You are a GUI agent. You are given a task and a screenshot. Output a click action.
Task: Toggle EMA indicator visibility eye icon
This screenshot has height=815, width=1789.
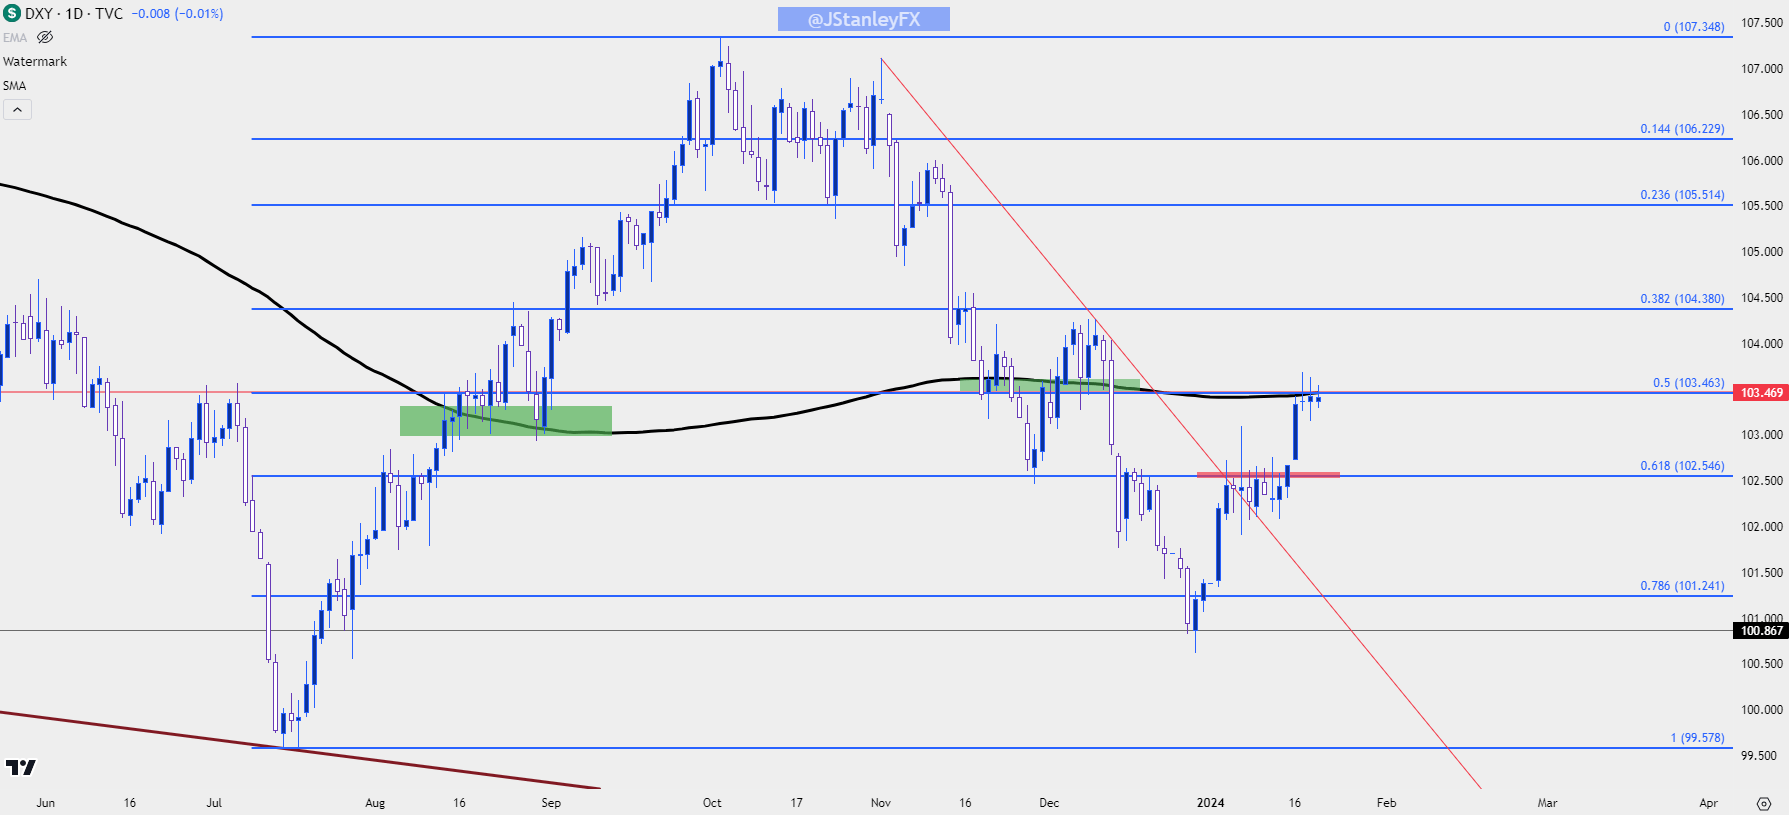[x=45, y=37]
